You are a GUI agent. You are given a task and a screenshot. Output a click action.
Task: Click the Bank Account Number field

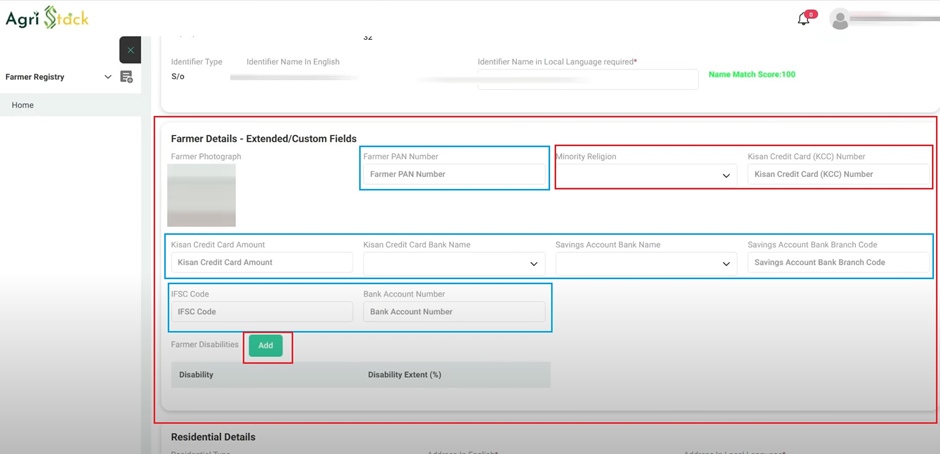click(x=454, y=312)
